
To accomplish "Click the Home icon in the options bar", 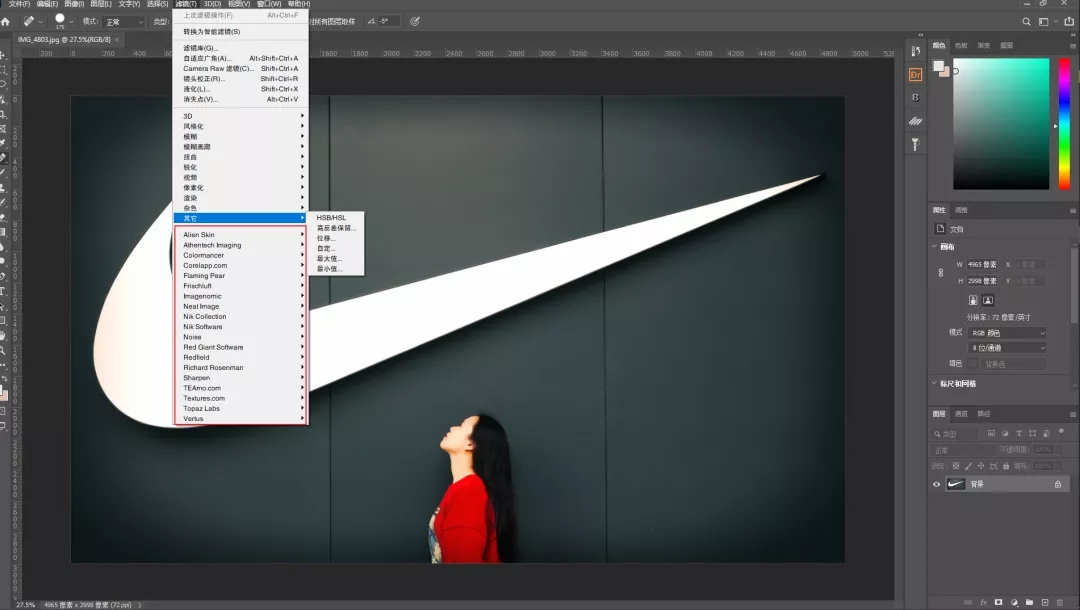I will pos(6,22).
